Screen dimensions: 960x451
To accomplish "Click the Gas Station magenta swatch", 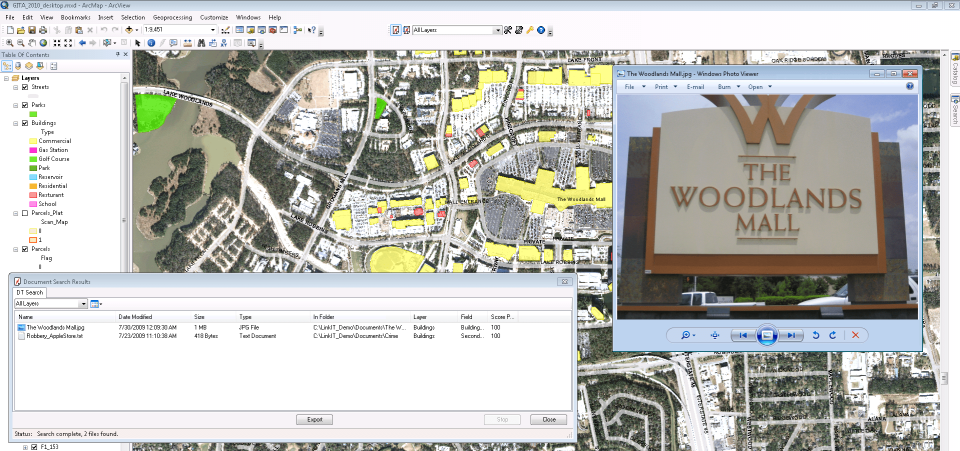I will click(x=33, y=150).
